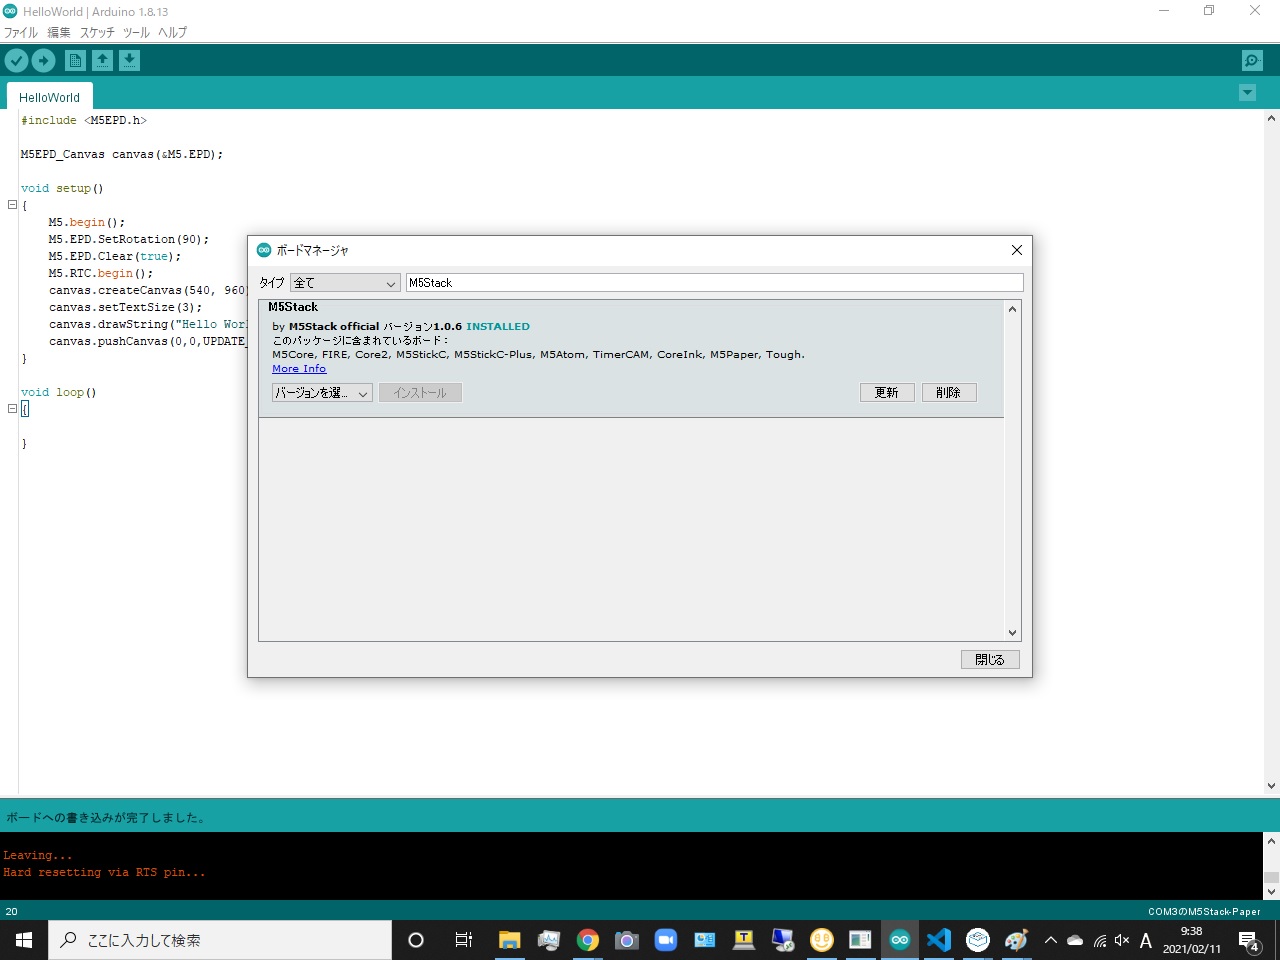Select the HelloWorld sketch tab

(49, 97)
